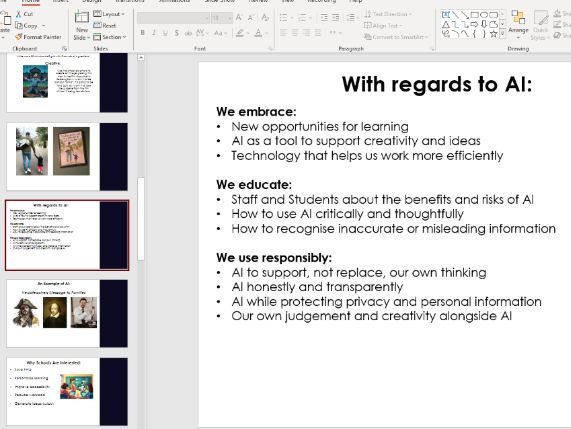Screen dimensions: 571x429
Task: Expand the Copy options arrow
Action: coord(44,26)
